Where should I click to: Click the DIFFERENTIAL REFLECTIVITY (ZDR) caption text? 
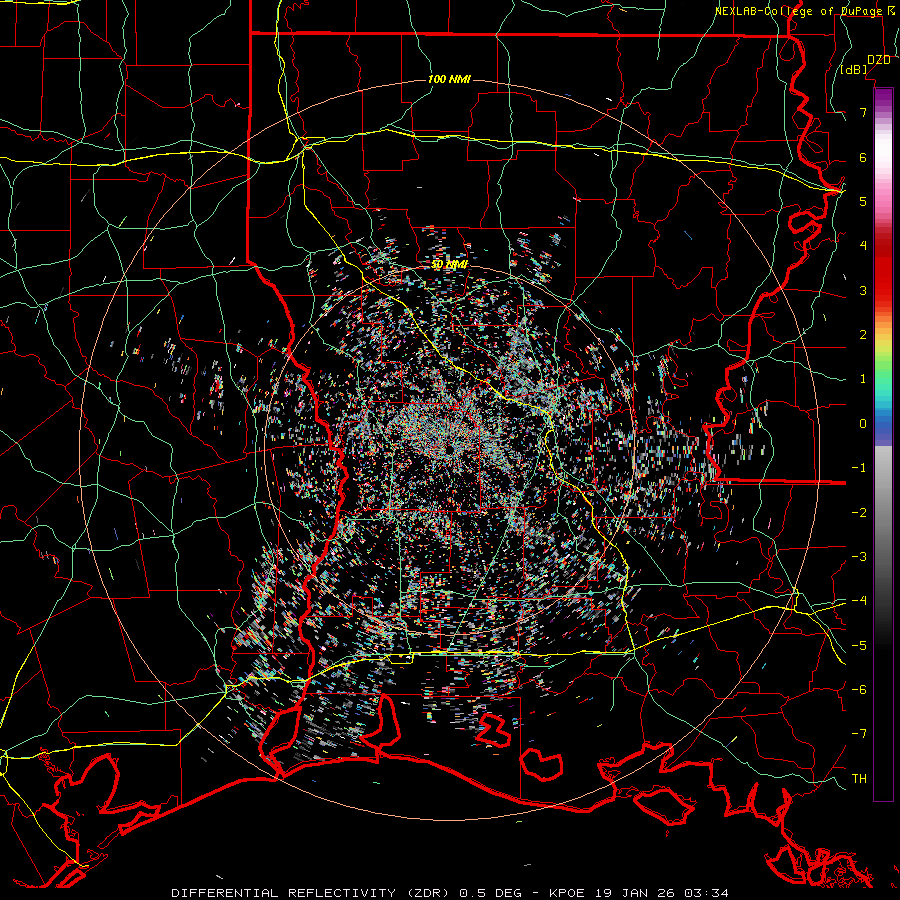[x=312, y=893]
